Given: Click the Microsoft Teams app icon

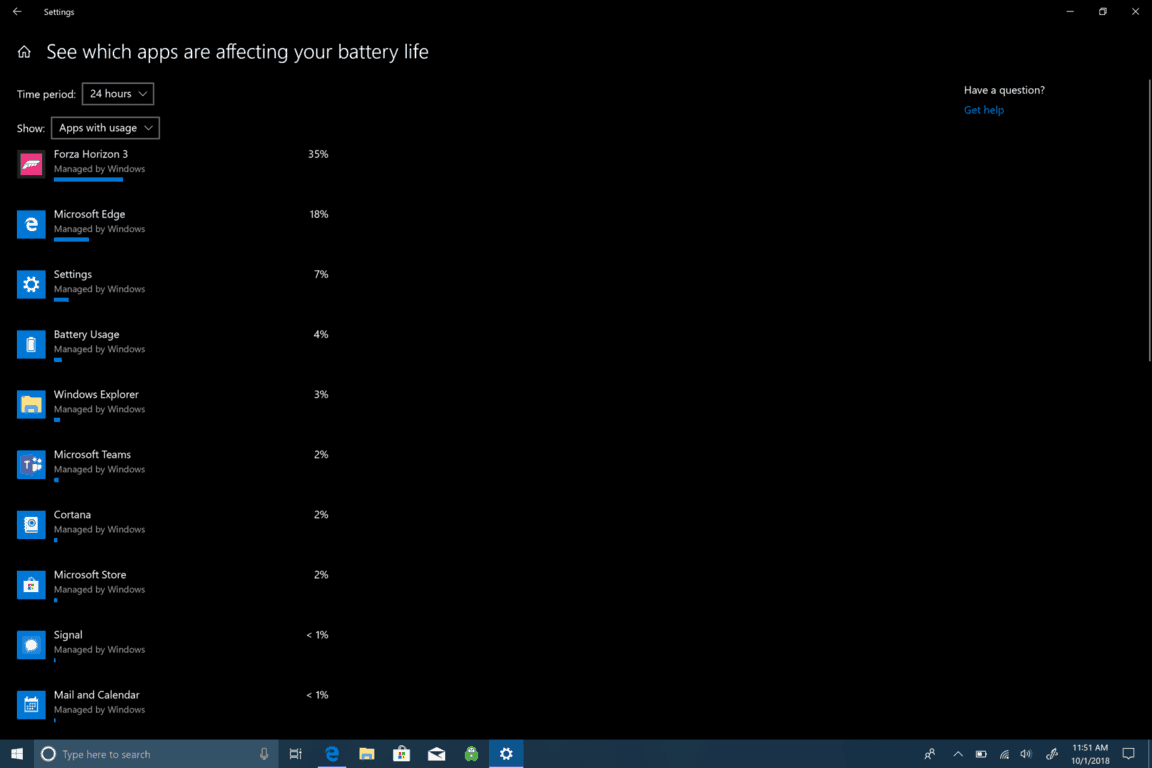Looking at the screenshot, I should [31, 465].
